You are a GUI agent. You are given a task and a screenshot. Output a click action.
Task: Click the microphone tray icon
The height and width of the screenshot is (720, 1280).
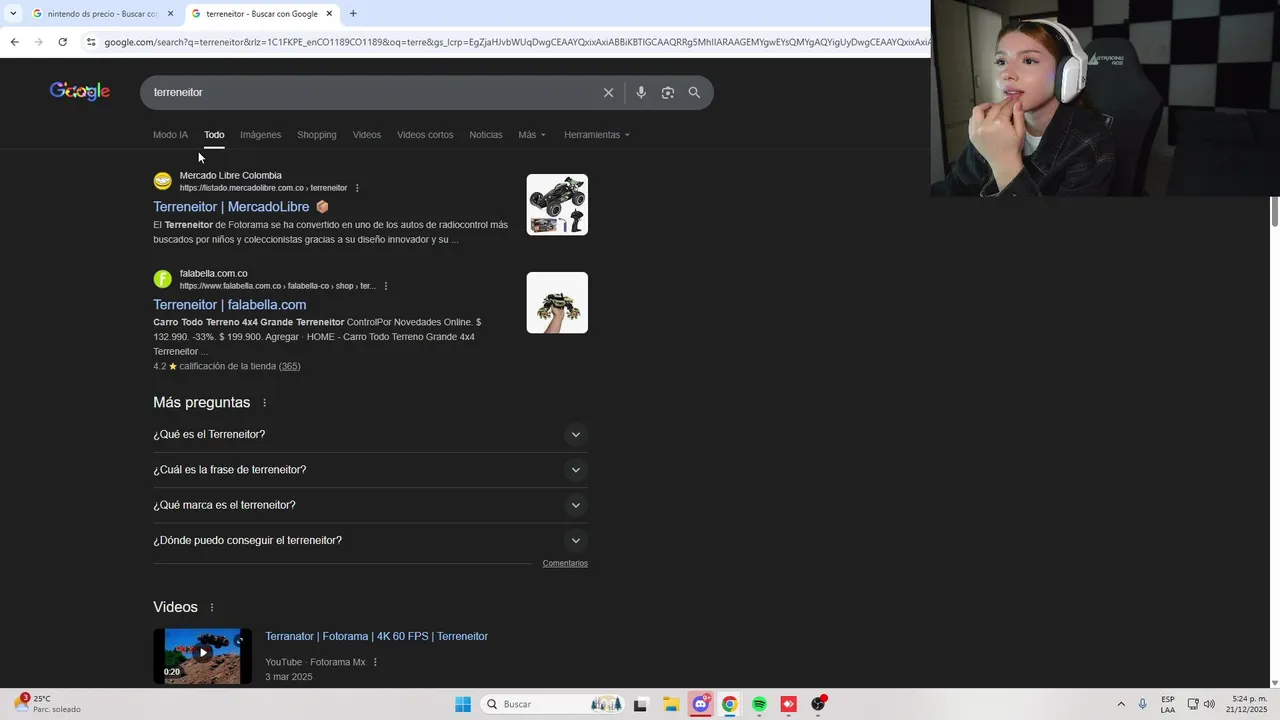pyautogui.click(x=1143, y=704)
